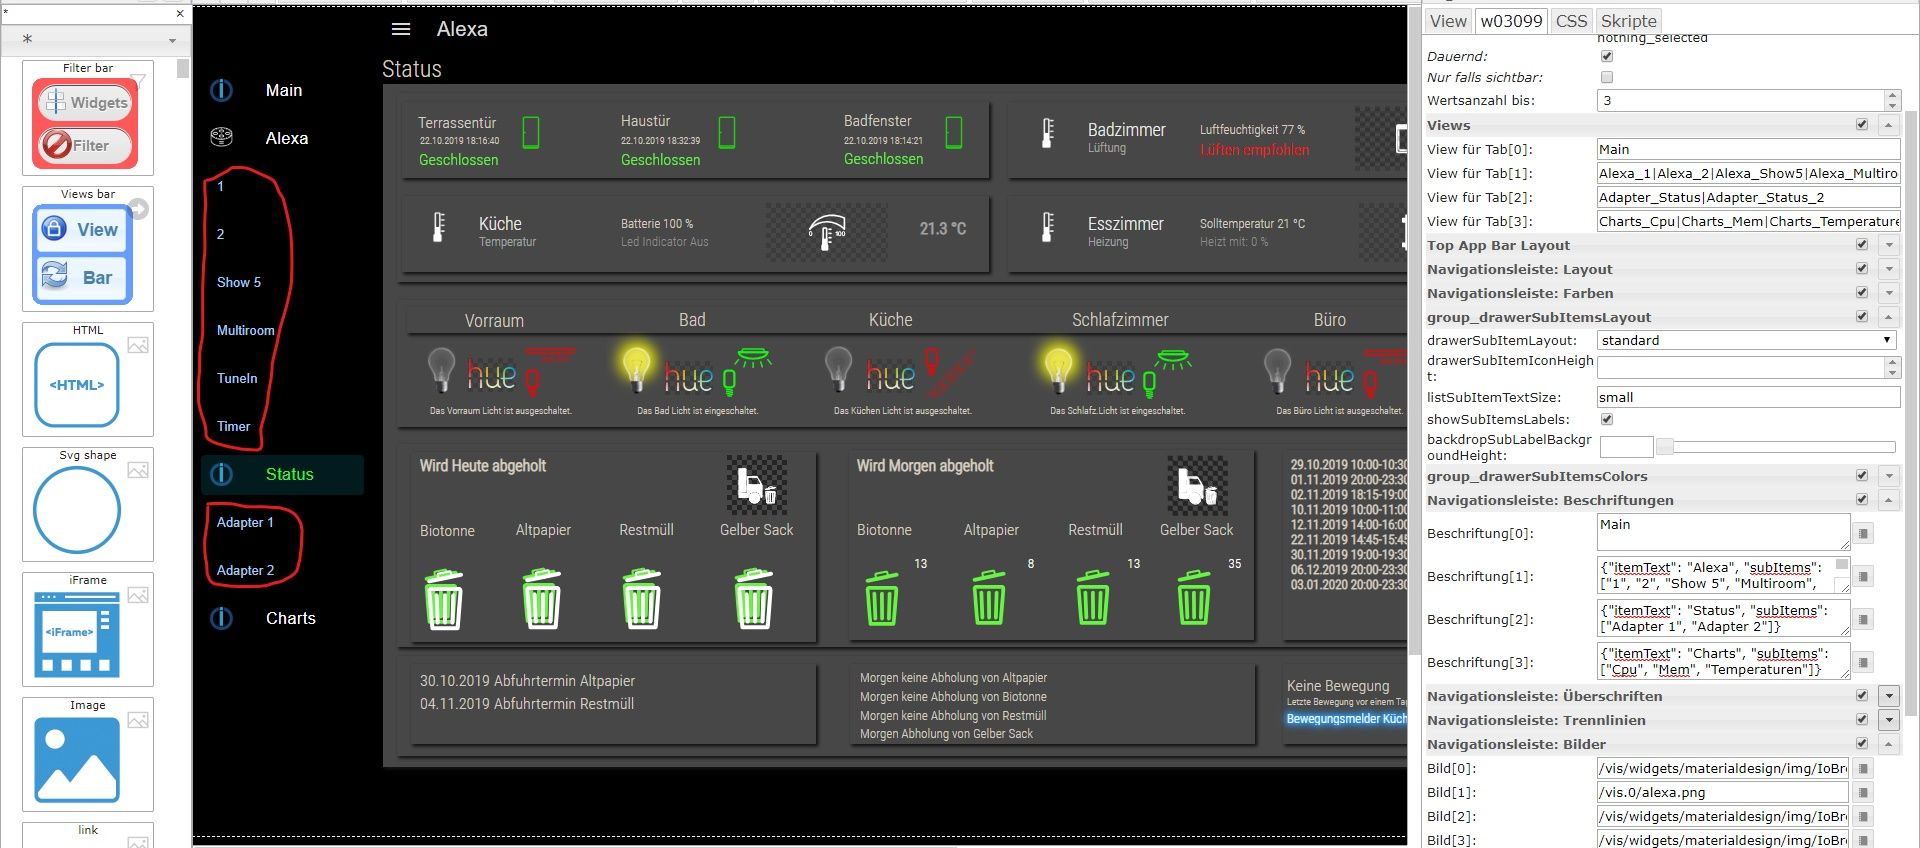This screenshot has width=1920, height=848.
Task: Open the Multiroom sub-item
Action: pos(245,330)
